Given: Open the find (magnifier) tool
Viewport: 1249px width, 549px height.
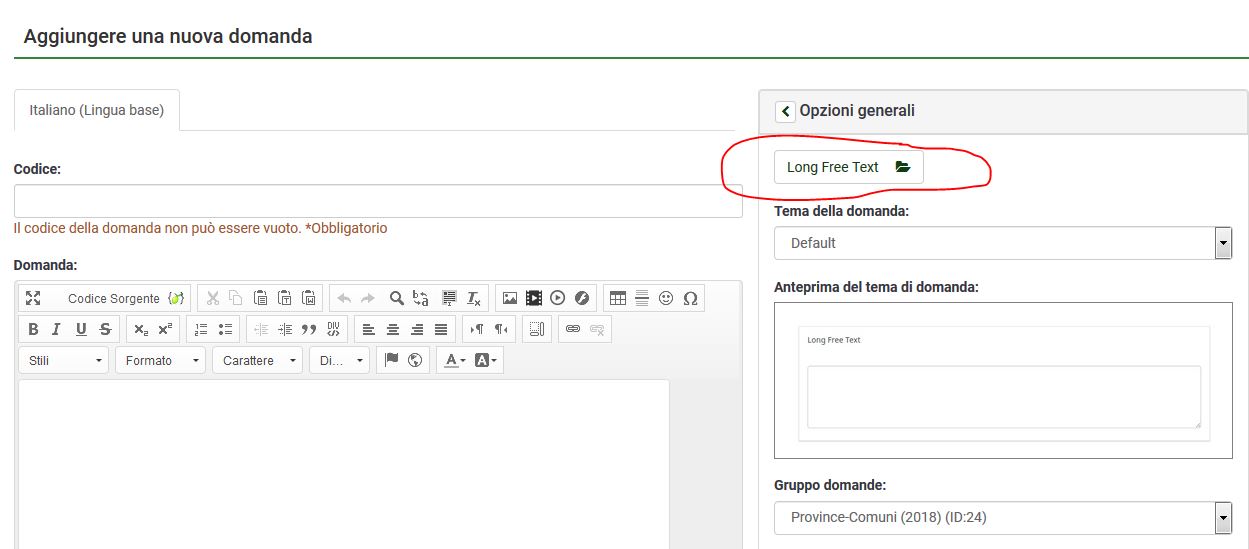Looking at the screenshot, I should [x=396, y=298].
